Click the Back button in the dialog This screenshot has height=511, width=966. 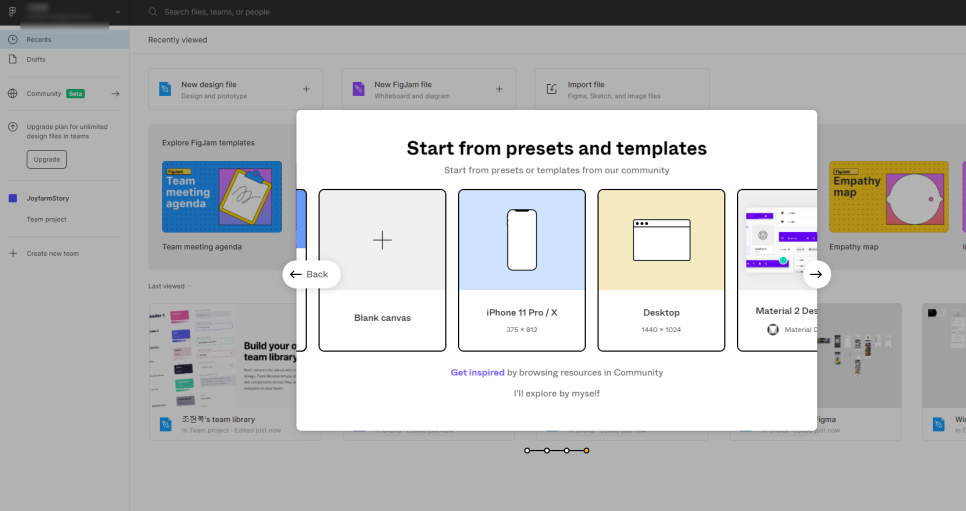coord(311,274)
